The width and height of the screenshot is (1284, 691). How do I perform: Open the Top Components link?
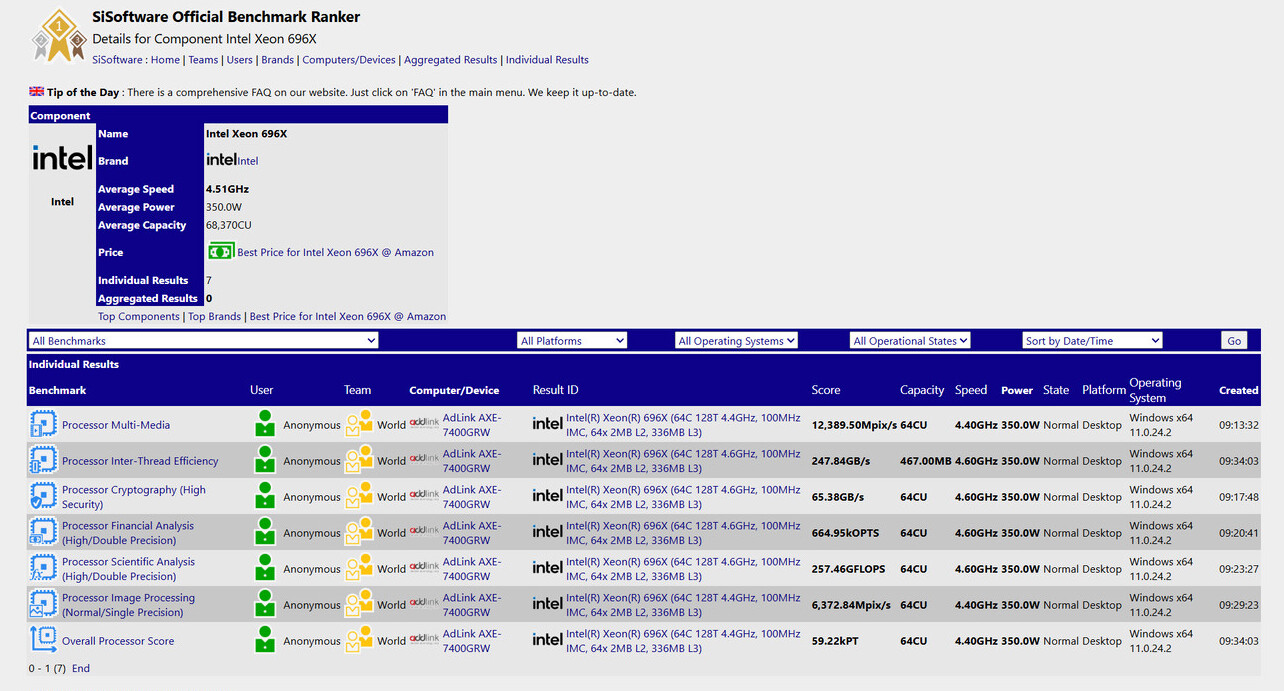pos(139,317)
